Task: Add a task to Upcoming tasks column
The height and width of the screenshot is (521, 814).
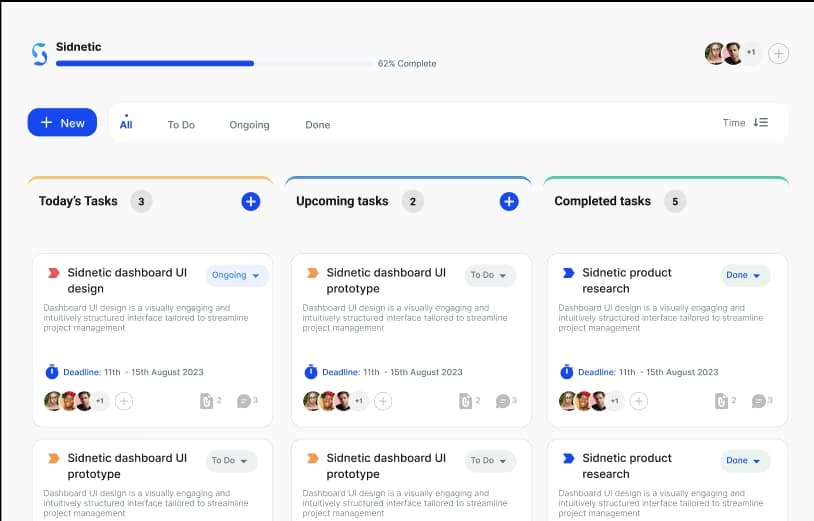Action: [x=508, y=201]
